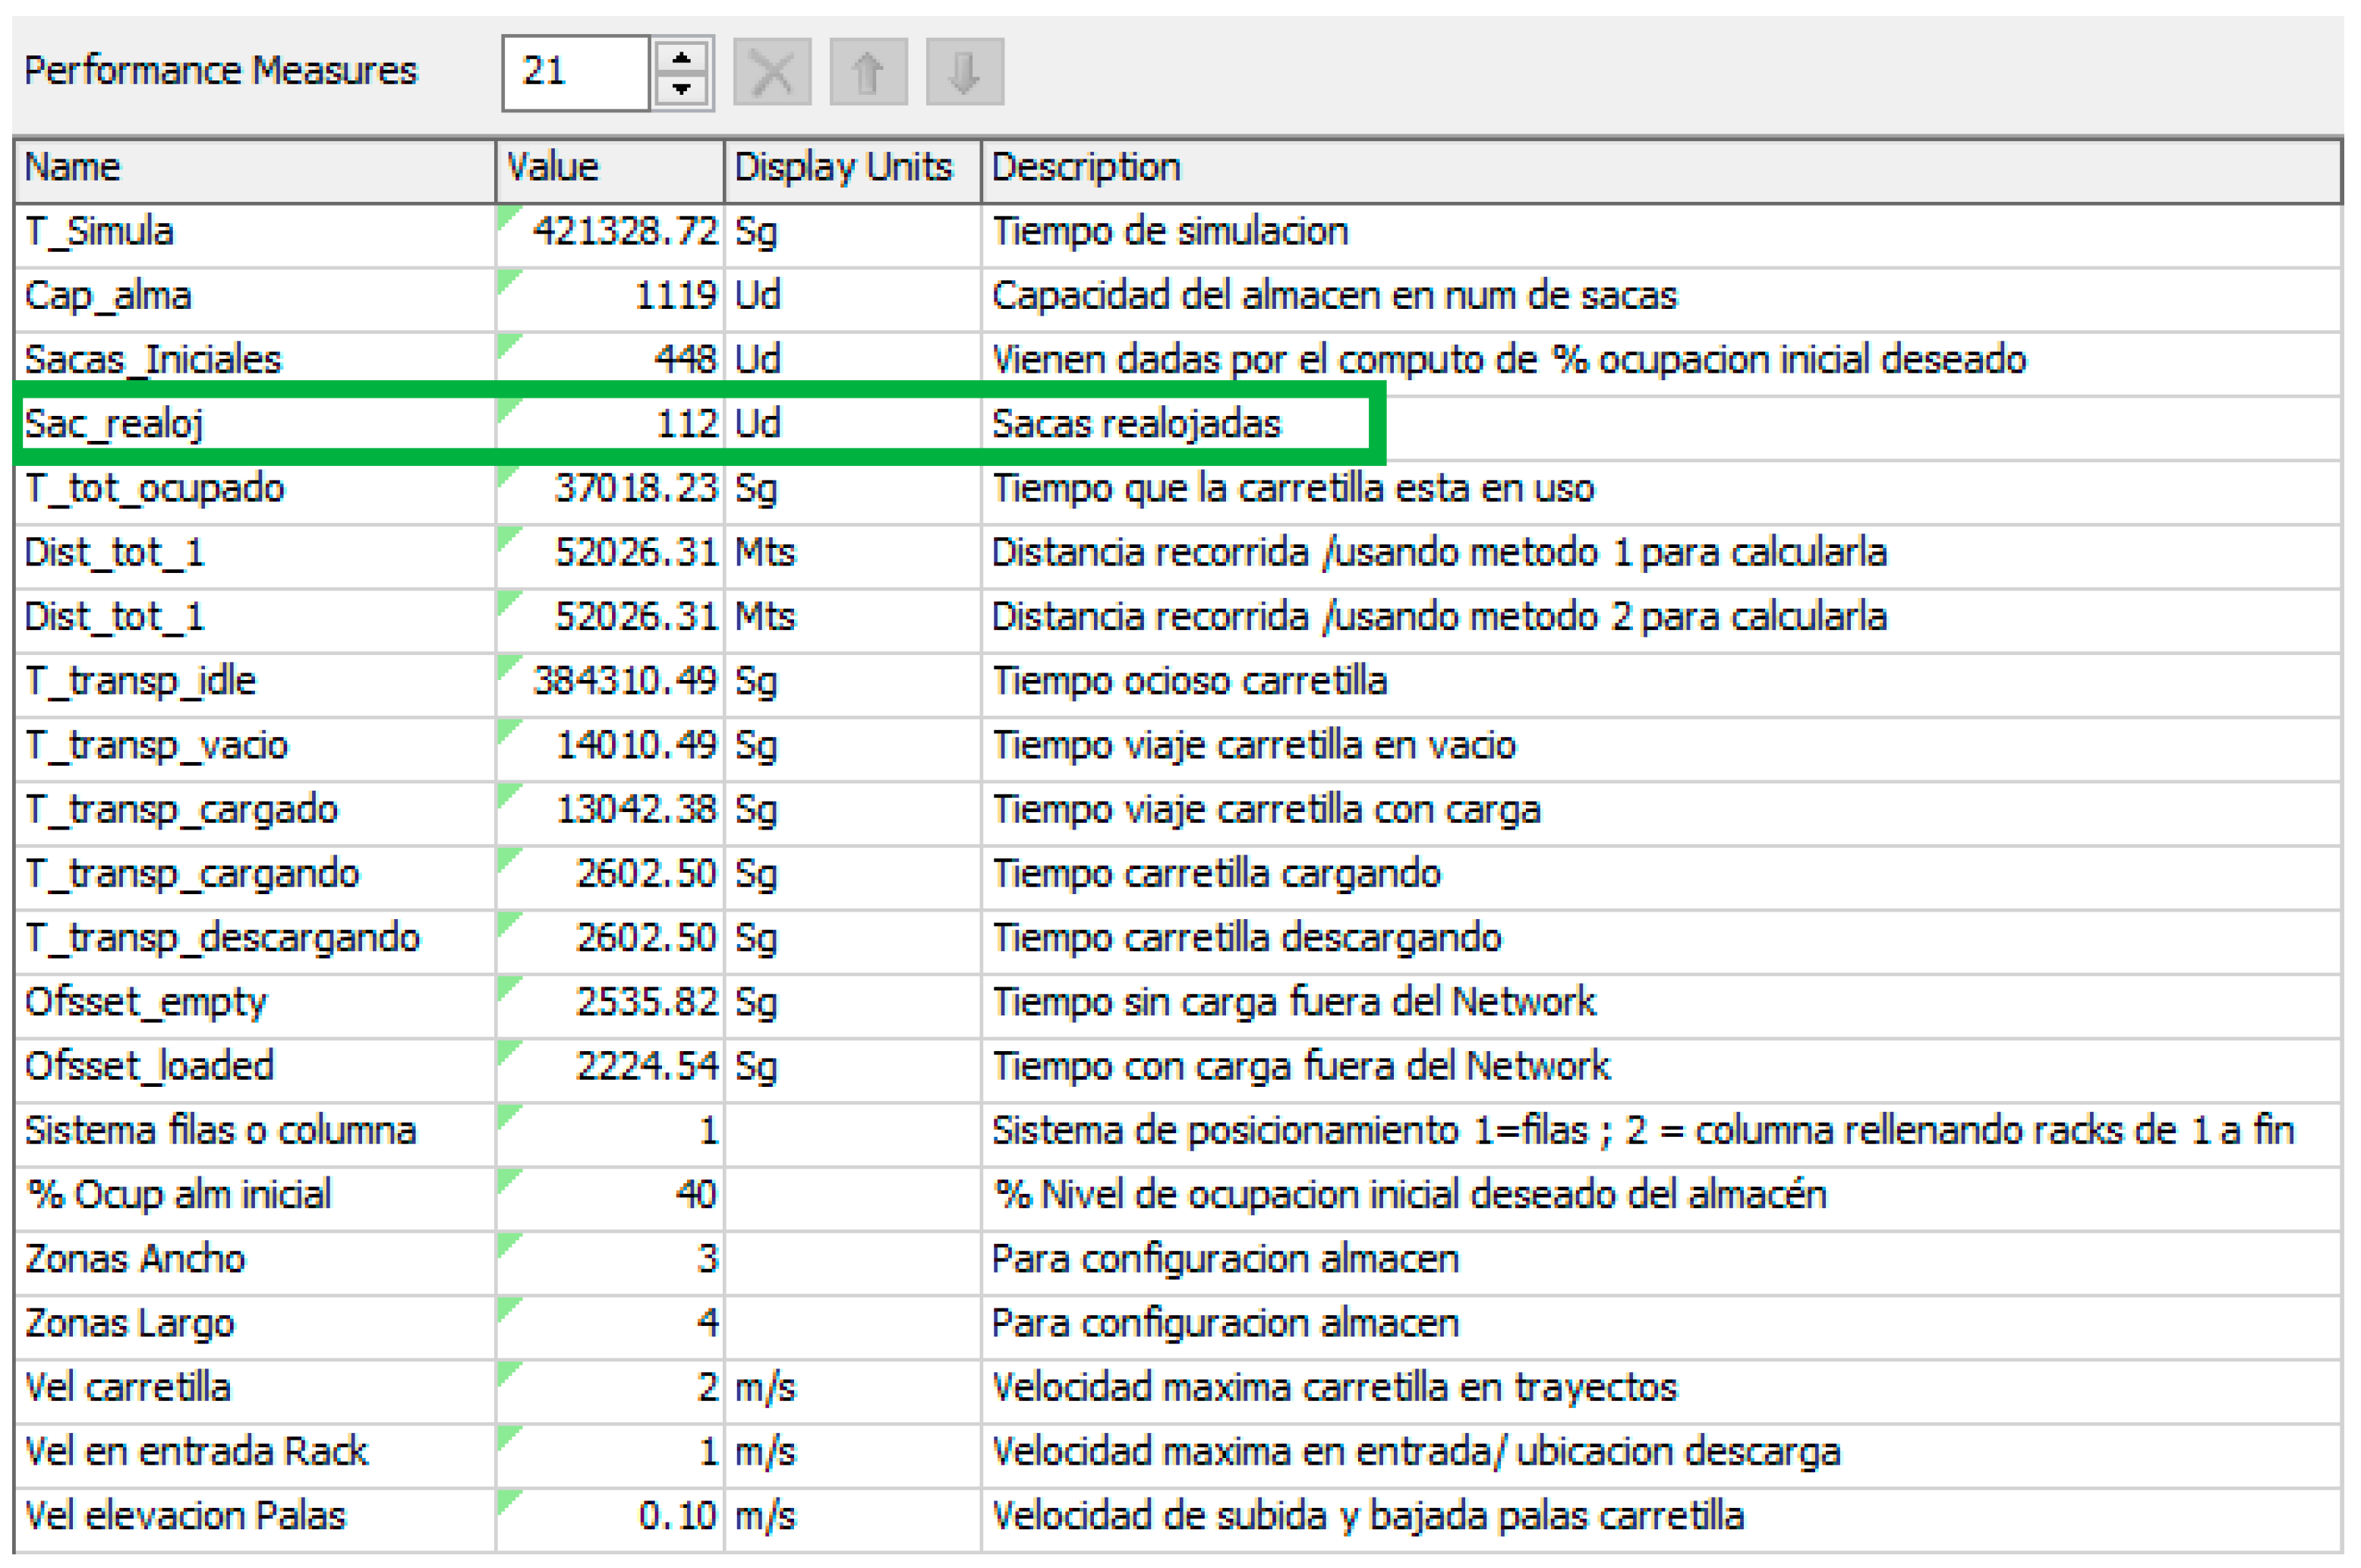Click the move up arrow button
This screenshot has width=2361, height=1568.
click(868, 72)
